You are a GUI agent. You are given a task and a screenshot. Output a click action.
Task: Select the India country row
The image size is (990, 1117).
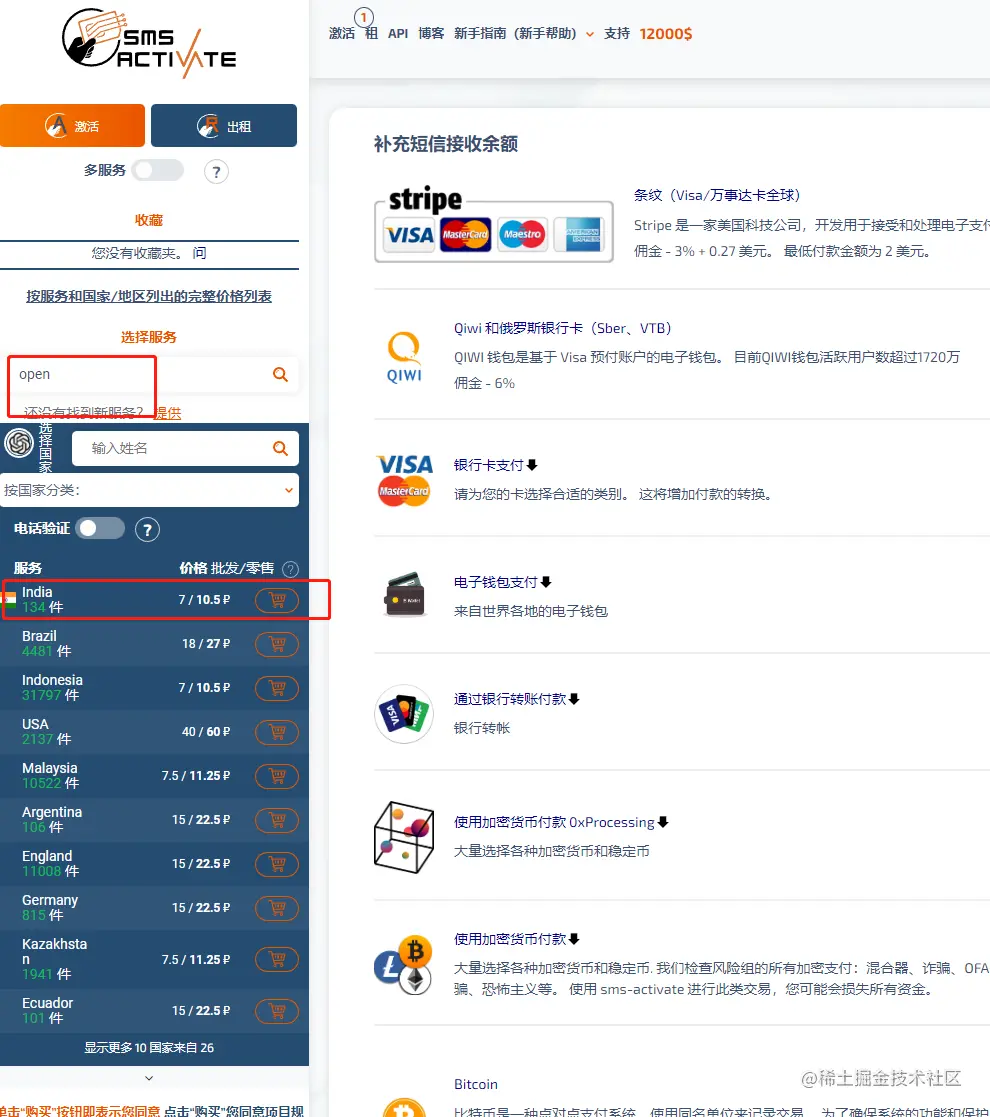click(155, 600)
